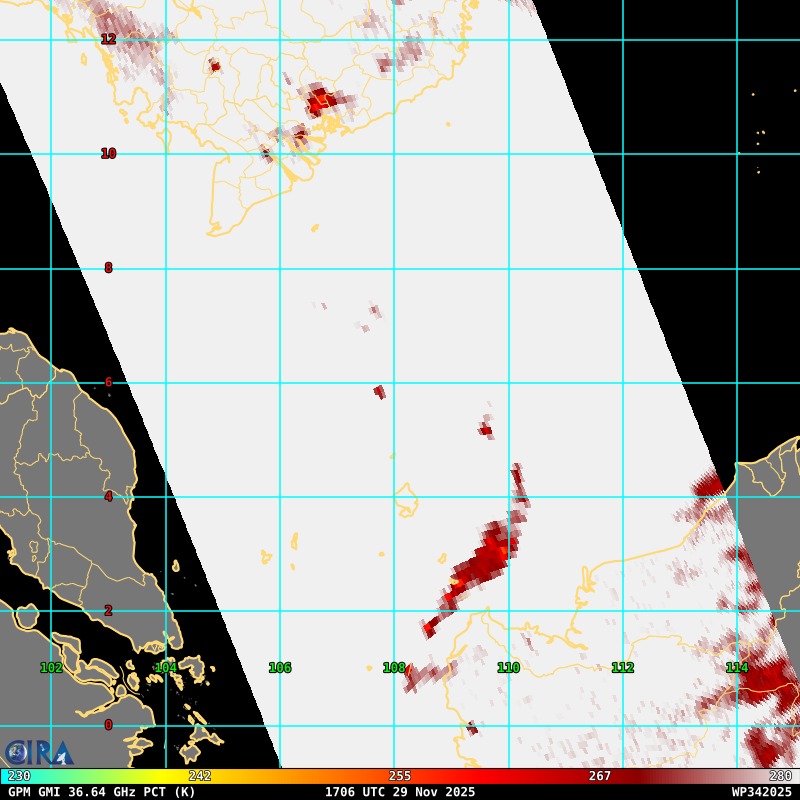Click latitude label 2
Screen dimensions: 800x800
tap(108, 611)
